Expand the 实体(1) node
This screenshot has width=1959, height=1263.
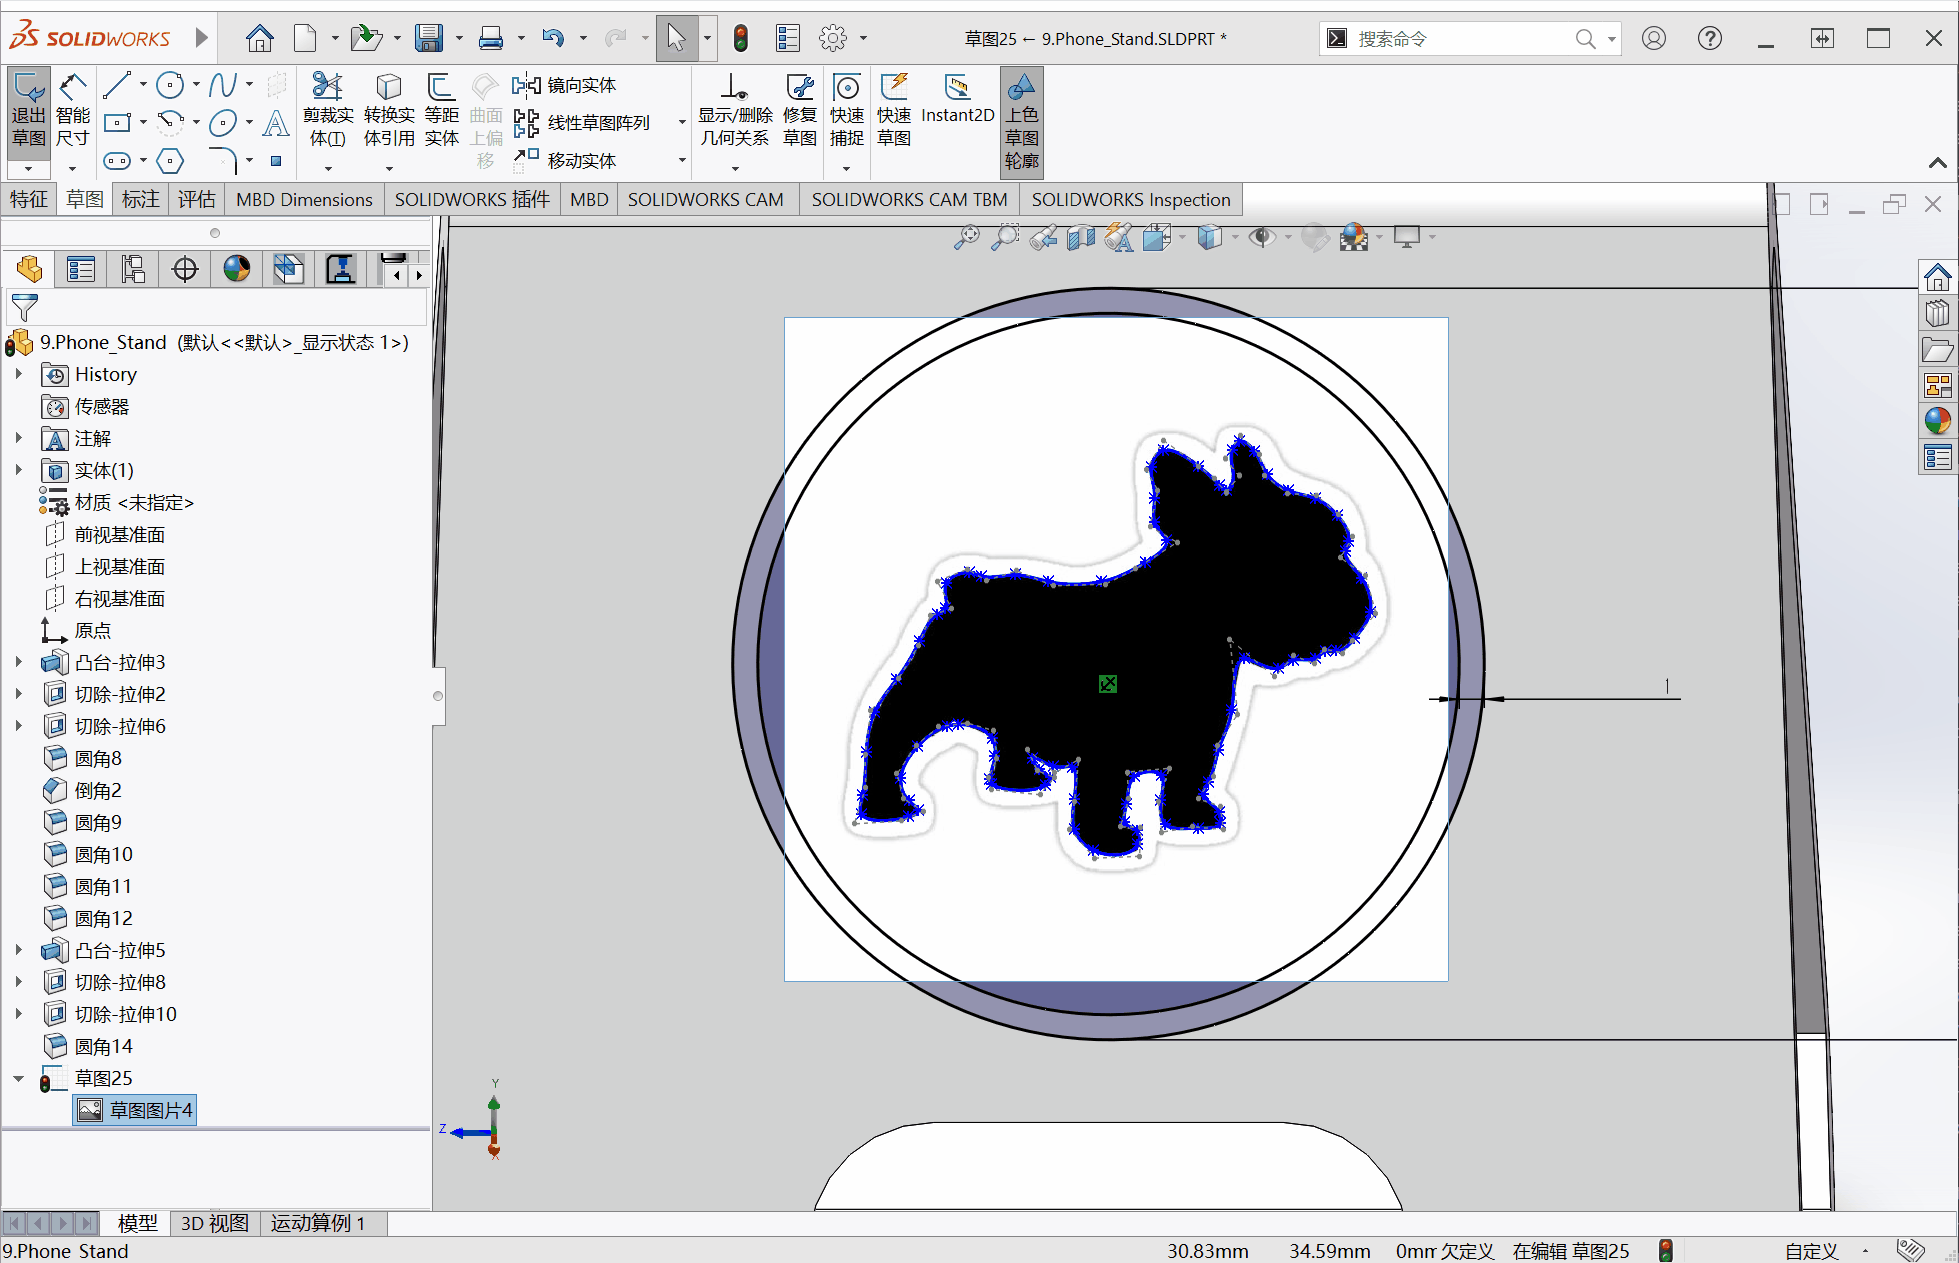pyautogui.click(x=18, y=470)
